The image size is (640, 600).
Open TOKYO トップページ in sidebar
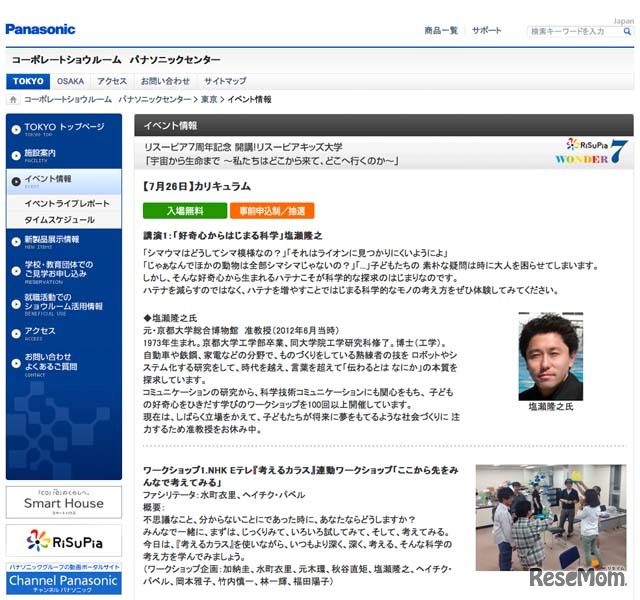(x=64, y=129)
